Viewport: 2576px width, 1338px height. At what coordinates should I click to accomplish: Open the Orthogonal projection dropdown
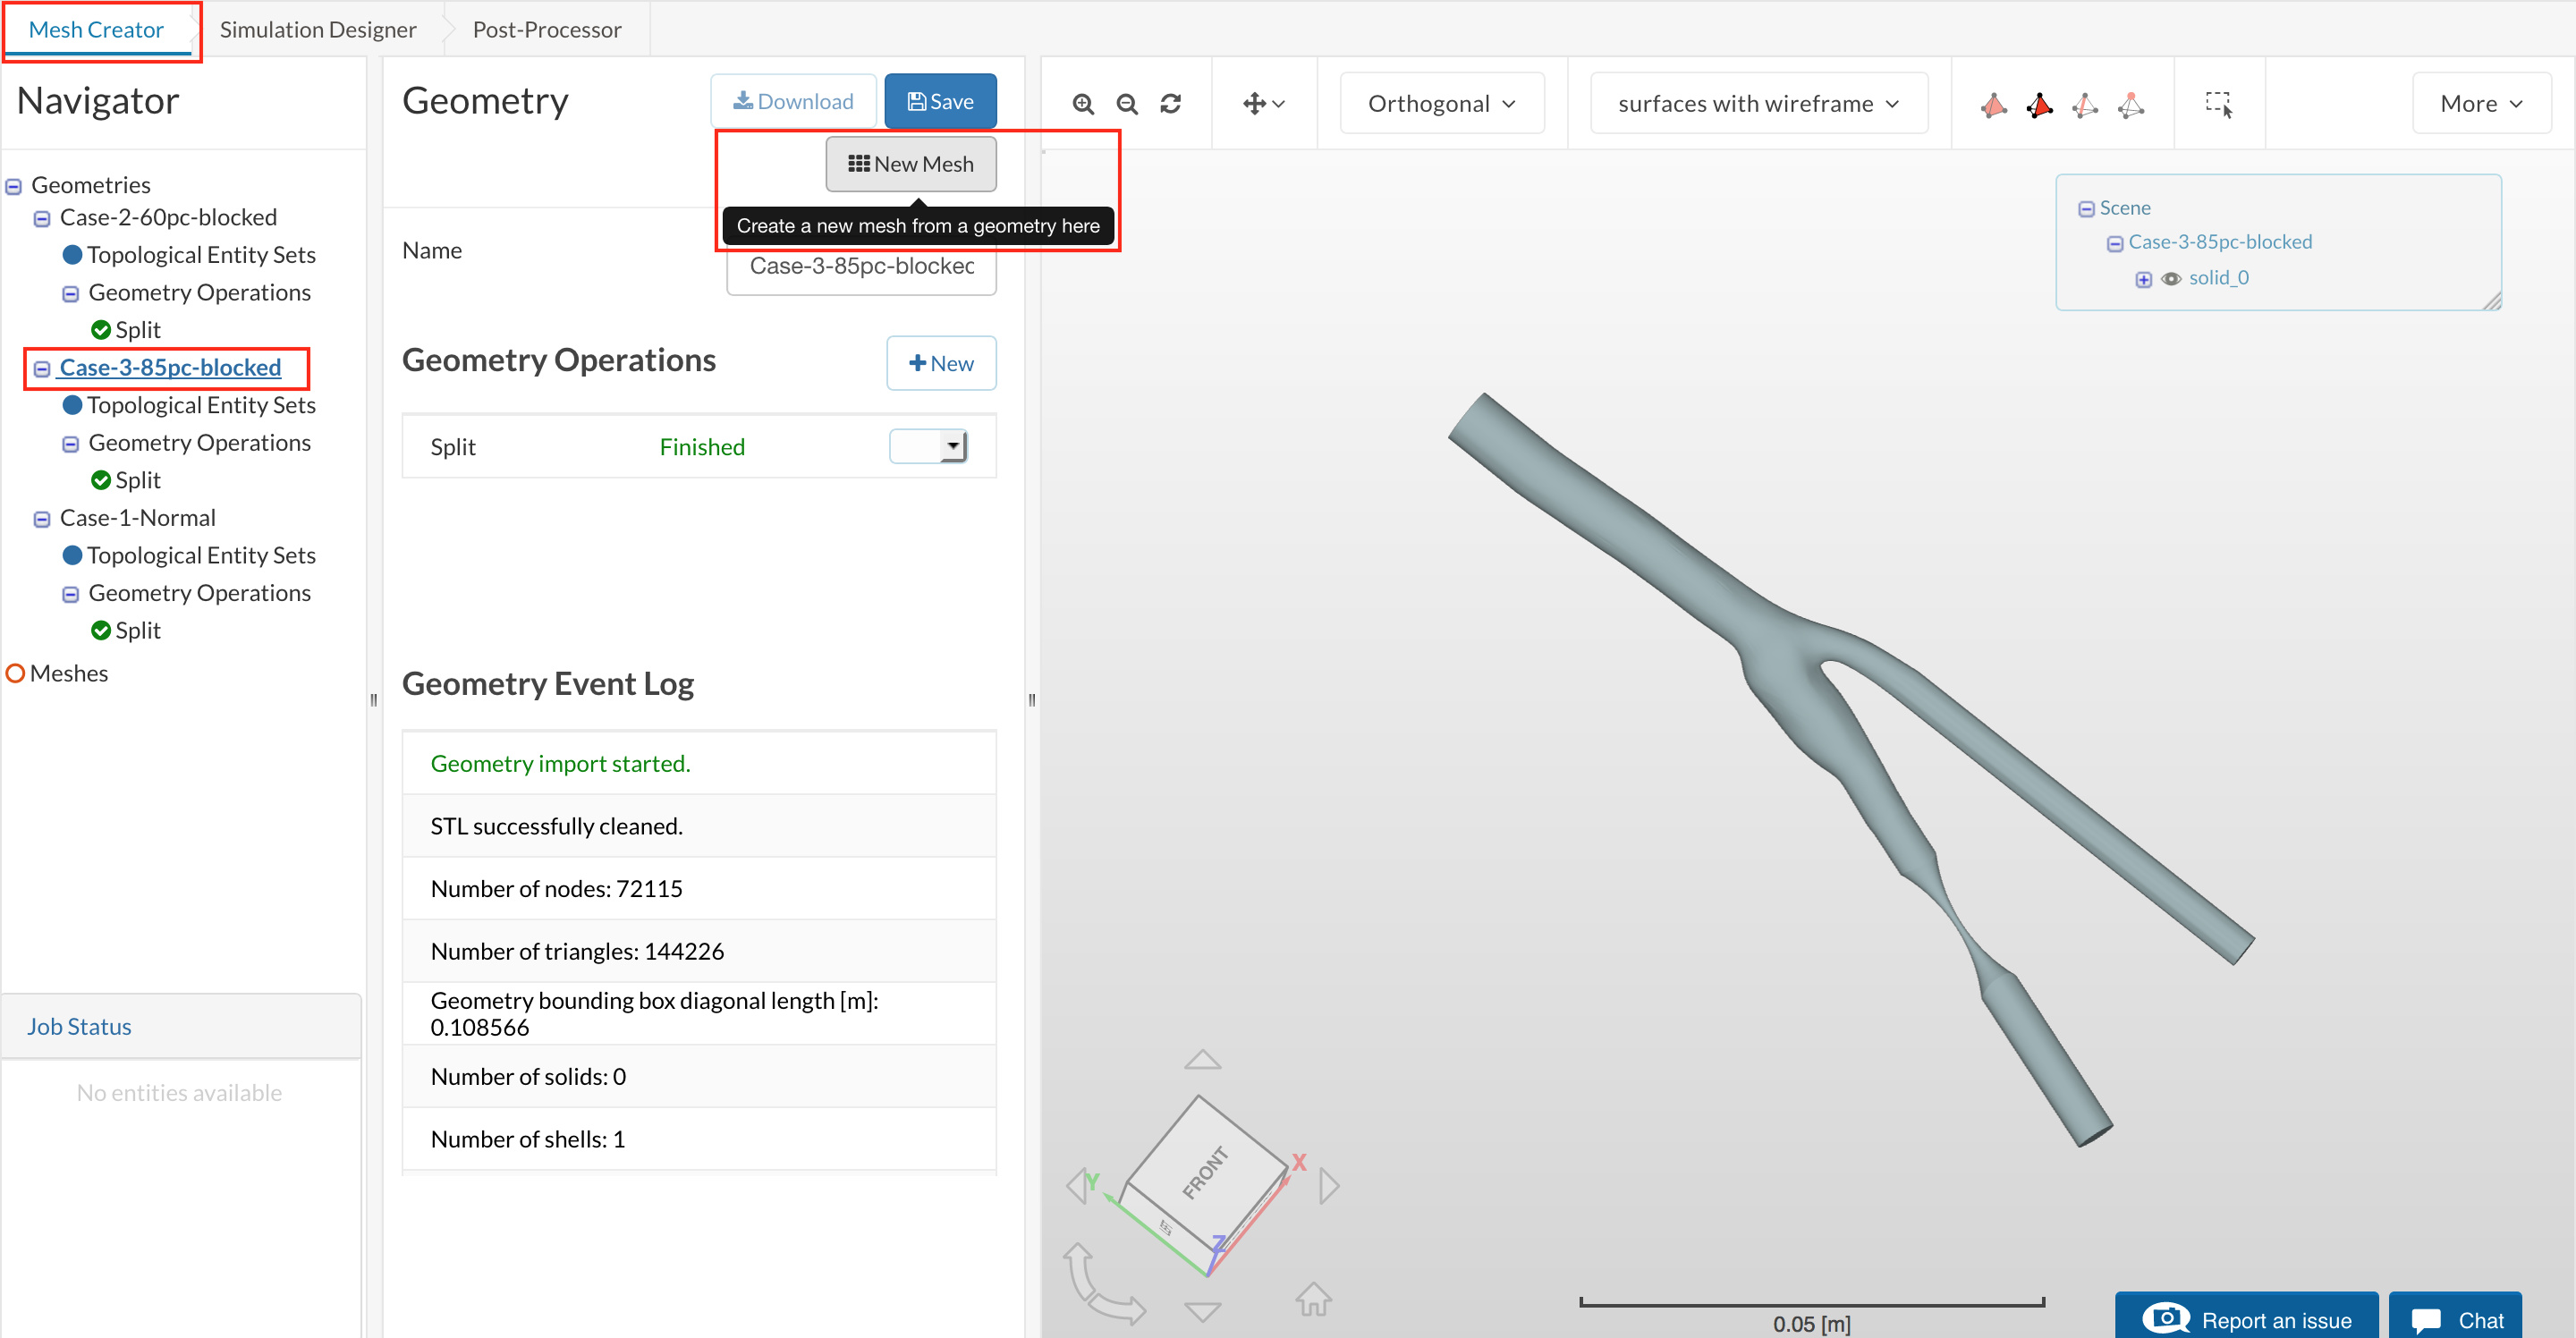click(1441, 104)
